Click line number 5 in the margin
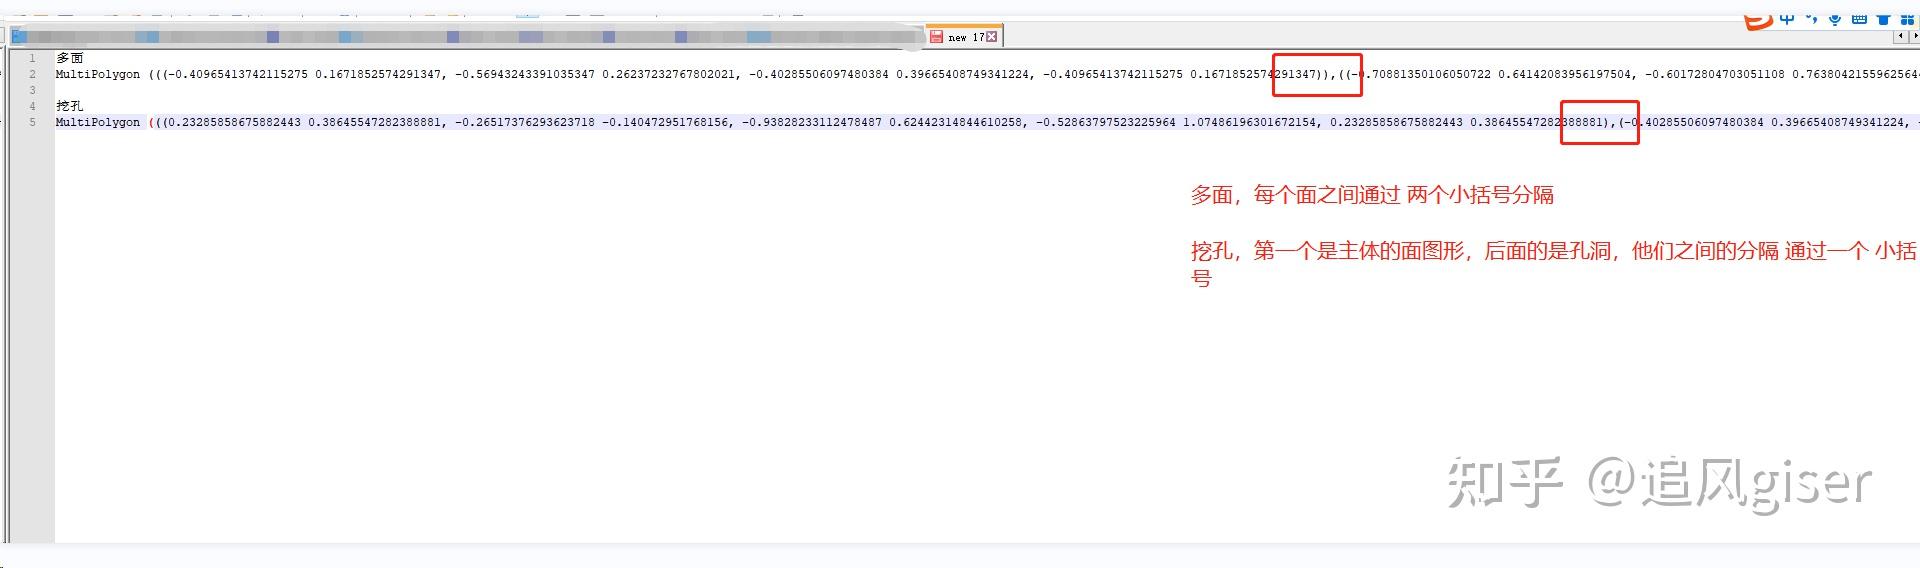 (x=33, y=122)
